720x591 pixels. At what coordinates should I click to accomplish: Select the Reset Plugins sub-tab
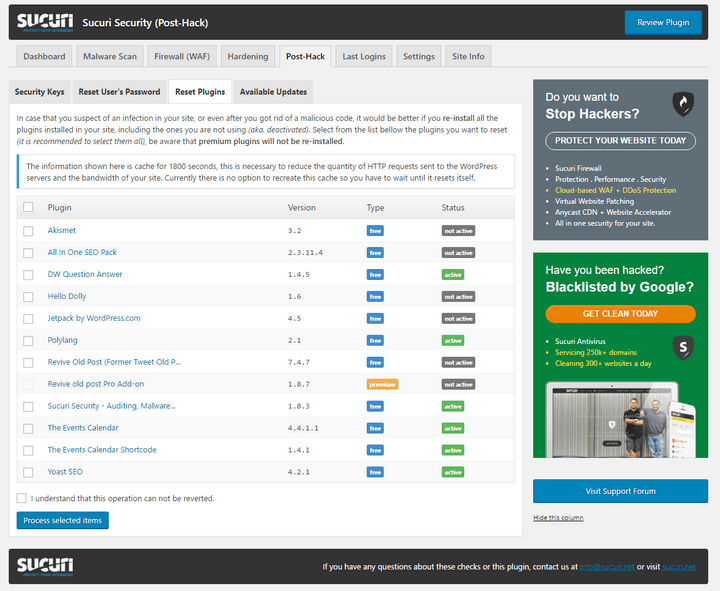pos(200,91)
